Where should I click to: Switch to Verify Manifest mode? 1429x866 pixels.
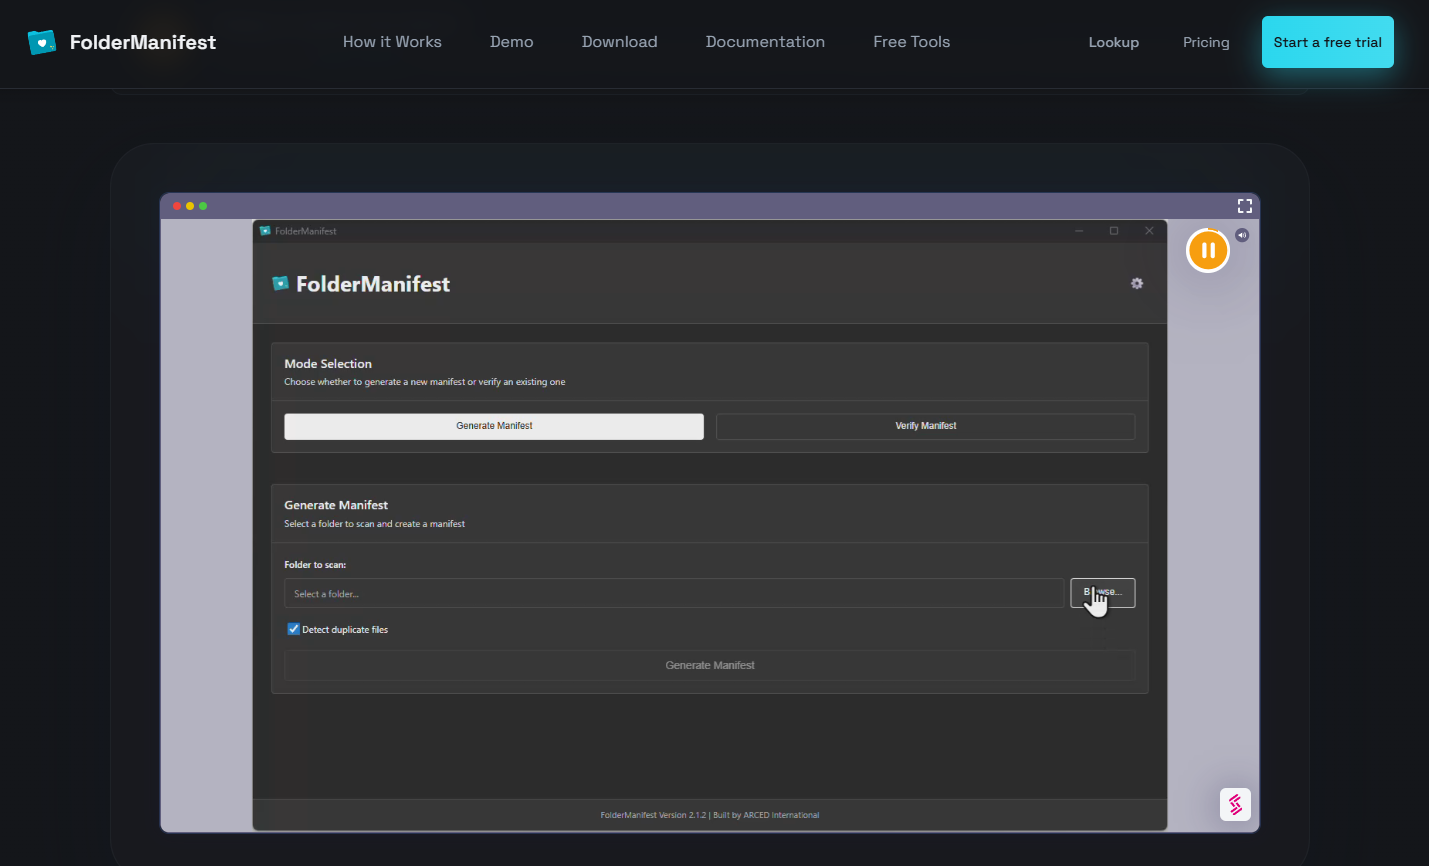[x=925, y=426]
